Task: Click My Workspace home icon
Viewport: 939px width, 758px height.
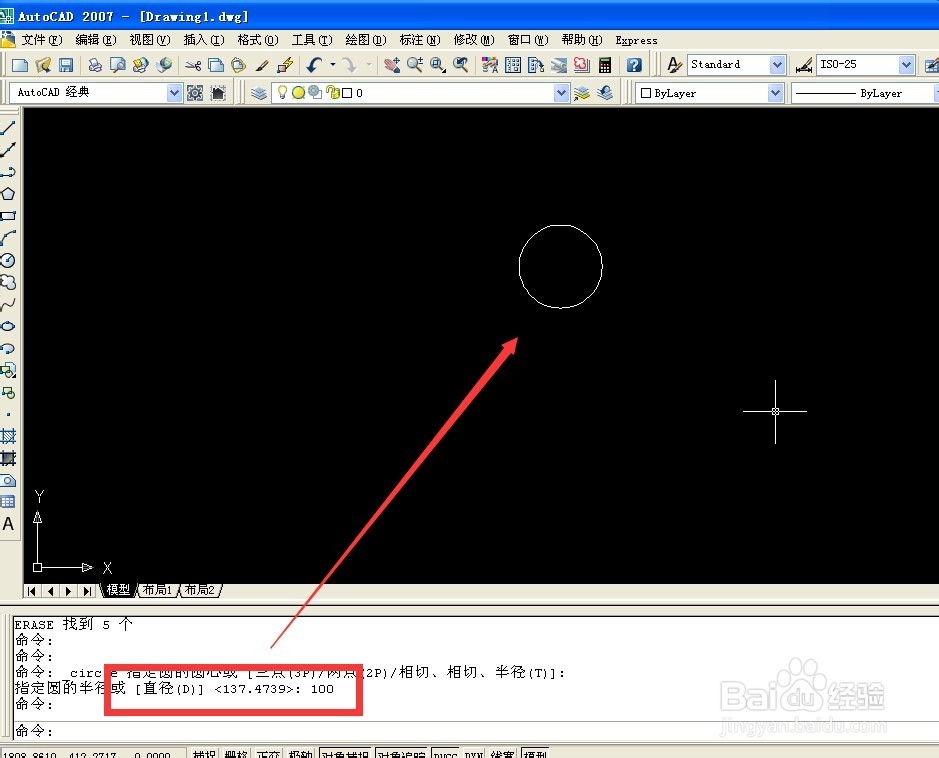Action: tap(218, 93)
